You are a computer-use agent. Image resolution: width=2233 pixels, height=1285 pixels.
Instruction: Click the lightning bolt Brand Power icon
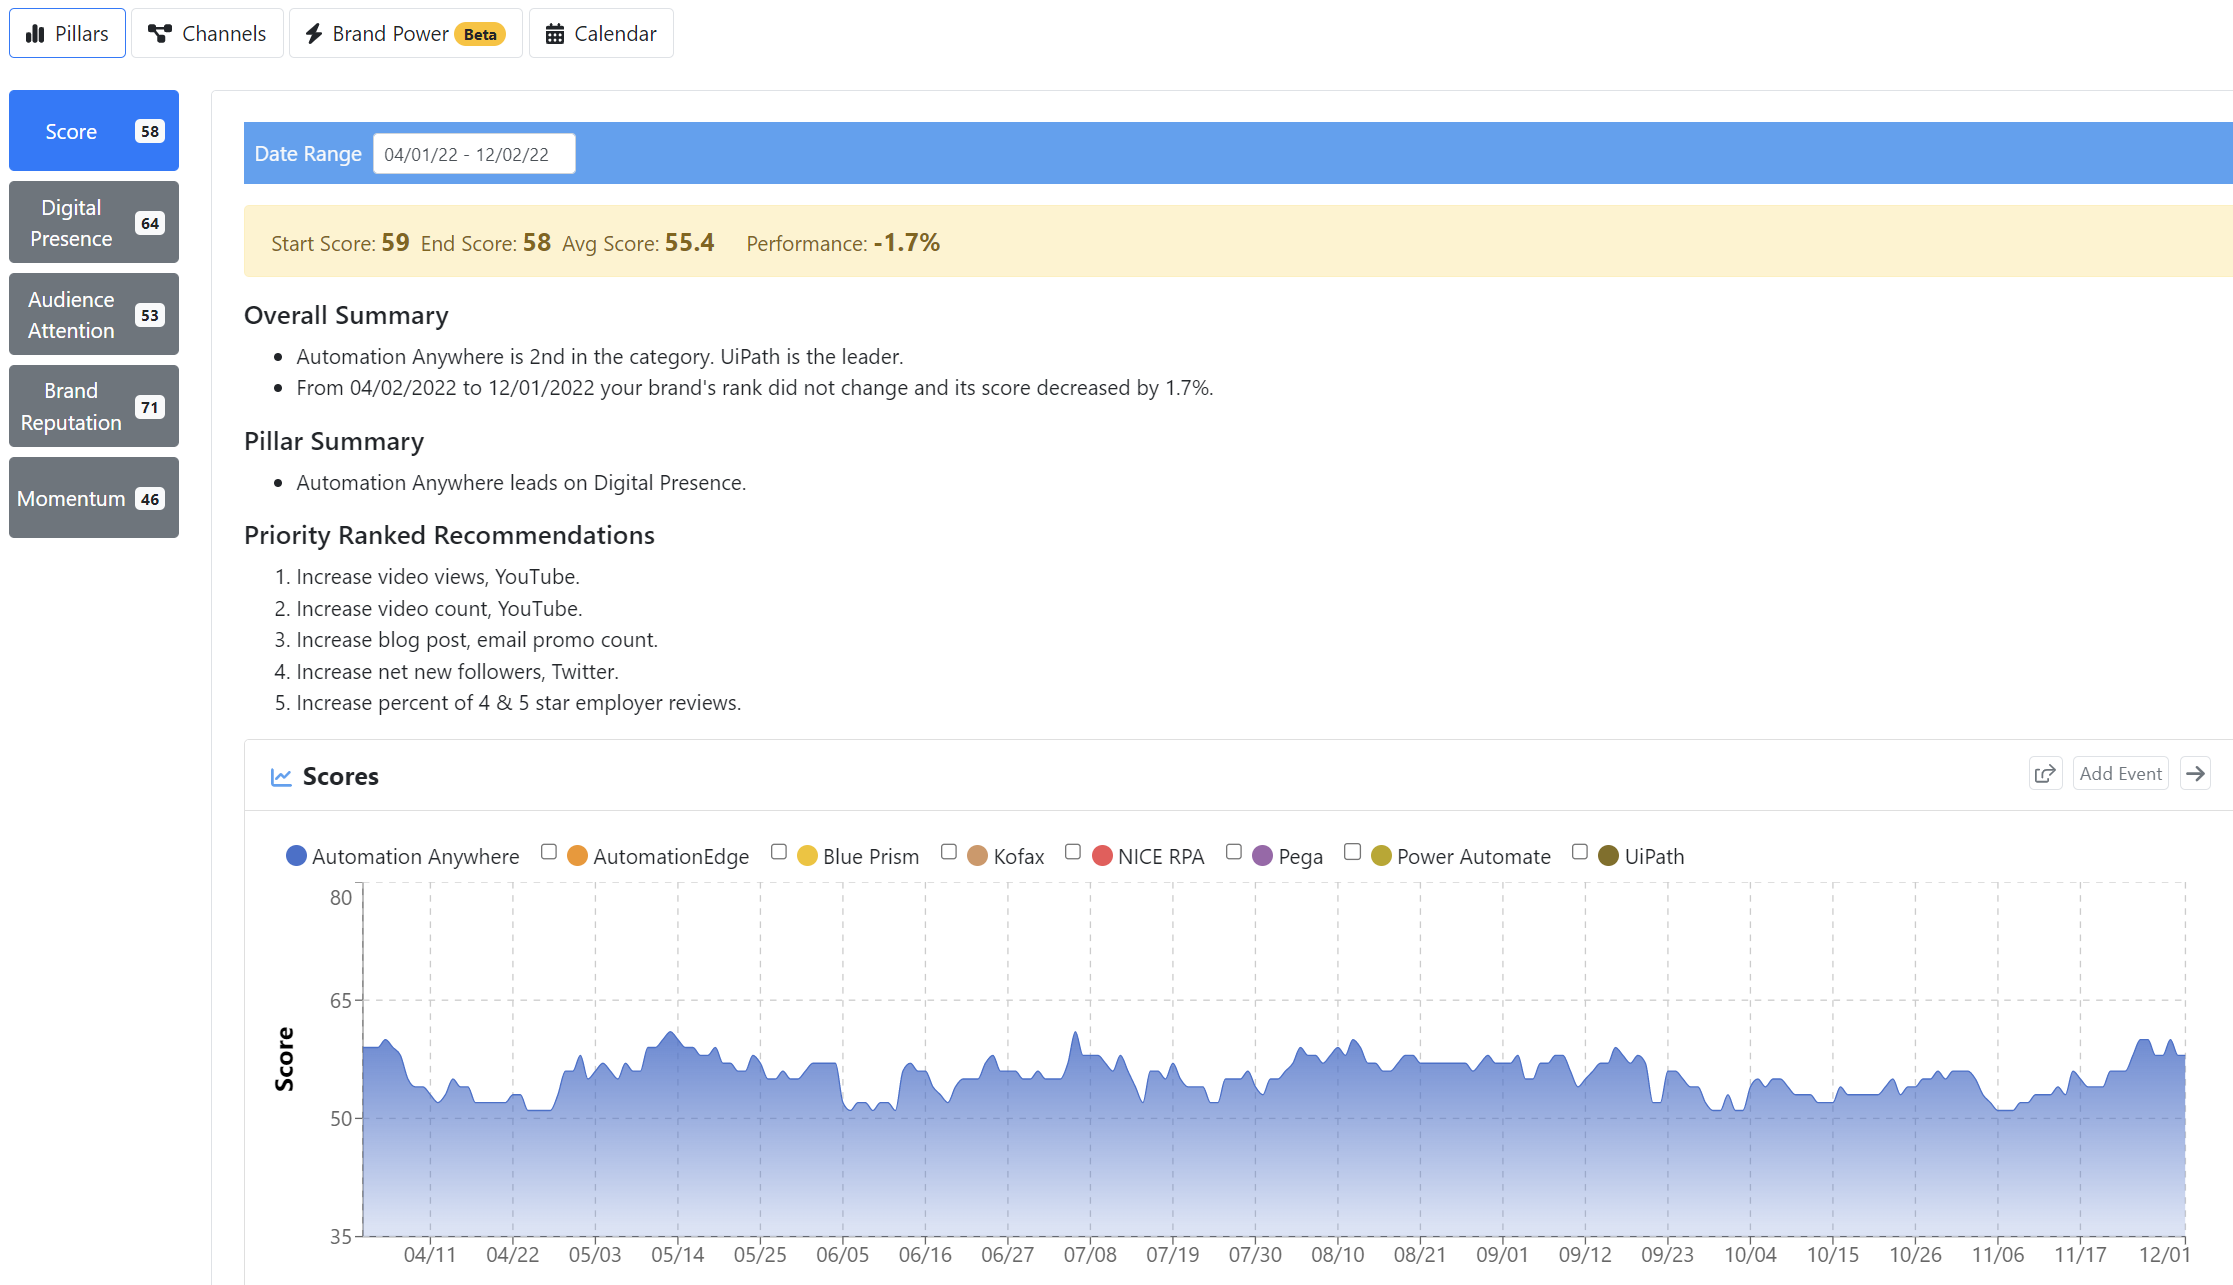pos(314,34)
